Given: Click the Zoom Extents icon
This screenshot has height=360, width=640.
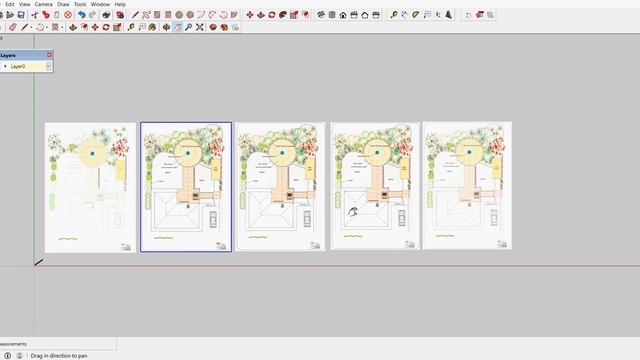Looking at the screenshot, I should 200,27.
